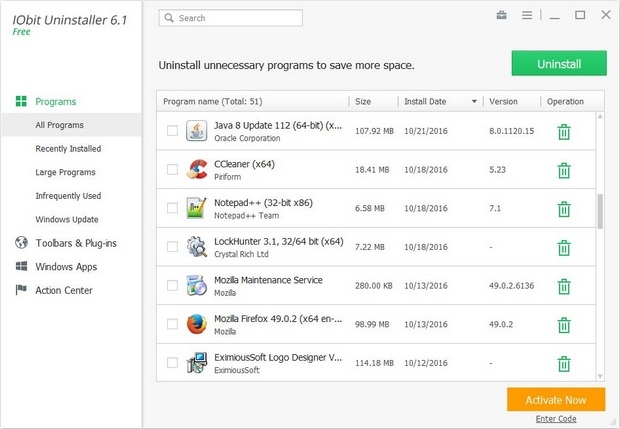Click the 107.92 MB size value
This screenshot has height=429, width=620.
point(374,131)
